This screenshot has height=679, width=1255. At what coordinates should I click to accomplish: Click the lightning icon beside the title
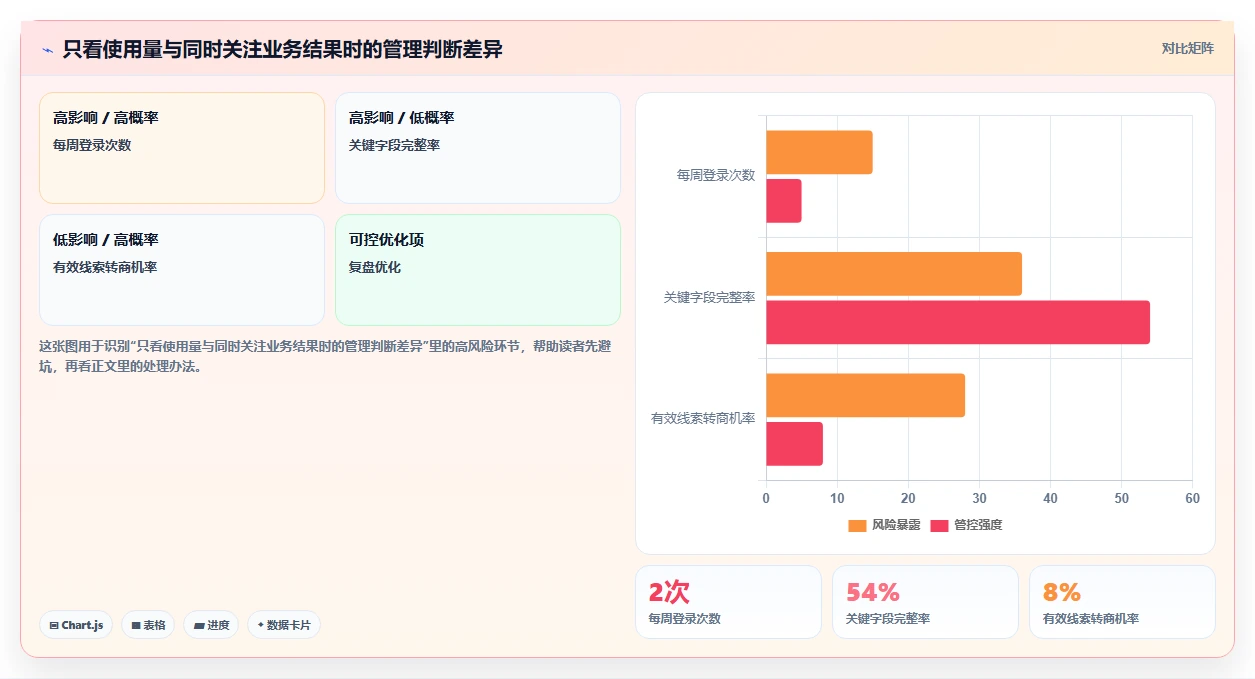(47, 50)
